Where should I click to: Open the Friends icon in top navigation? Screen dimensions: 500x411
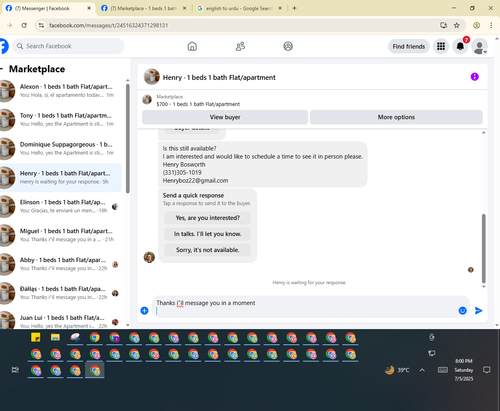coord(240,46)
